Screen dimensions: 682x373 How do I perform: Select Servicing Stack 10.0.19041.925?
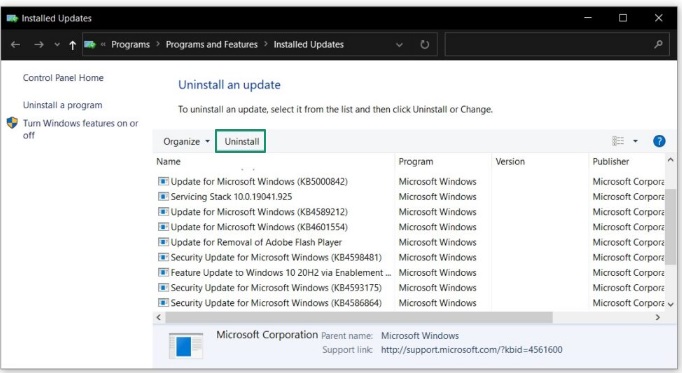coord(231,197)
